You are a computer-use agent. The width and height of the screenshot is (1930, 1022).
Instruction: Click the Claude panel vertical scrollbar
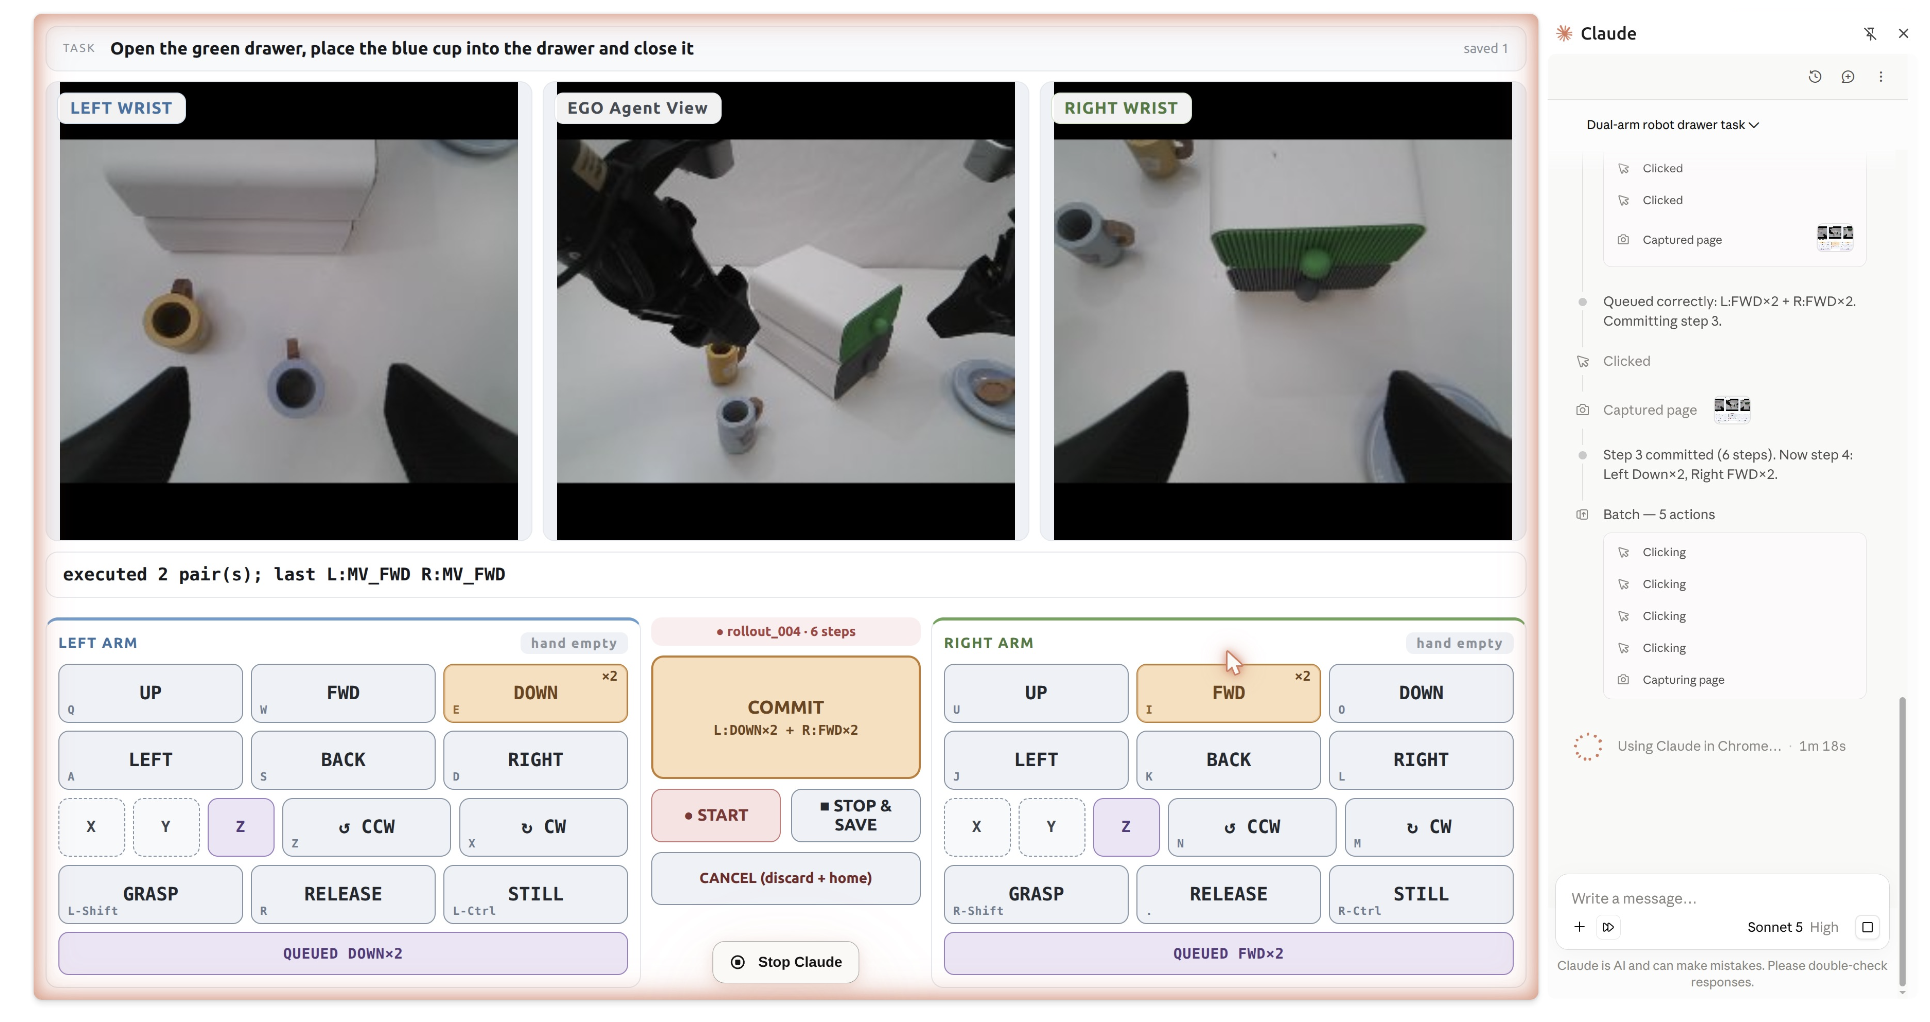(1902, 843)
